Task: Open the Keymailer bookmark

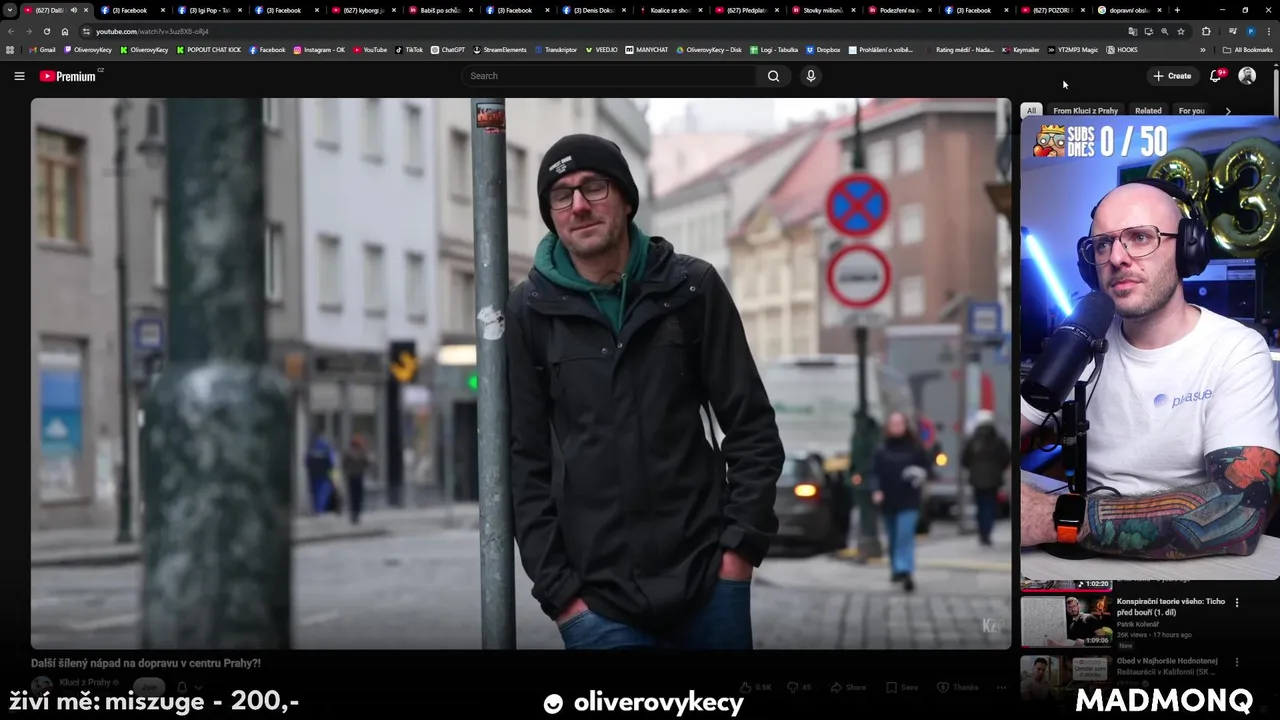Action: pyautogui.click(x=1021, y=50)
